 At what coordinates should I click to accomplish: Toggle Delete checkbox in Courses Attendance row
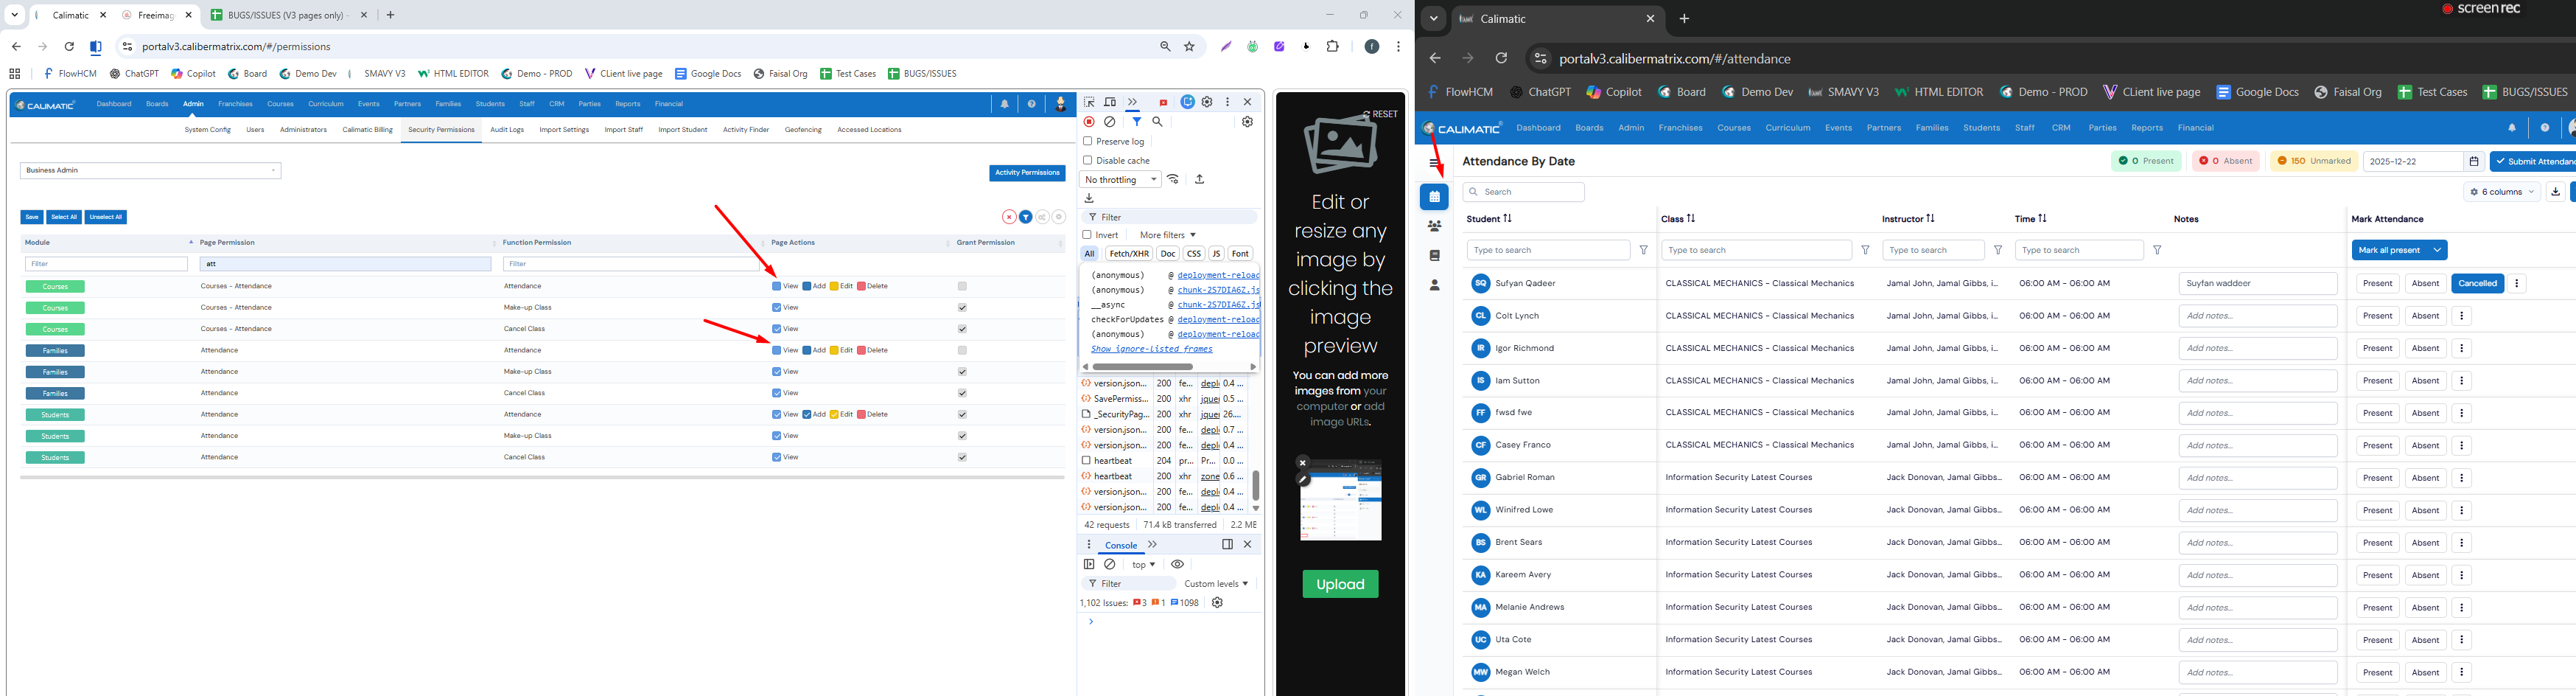[x=861, y=286]
